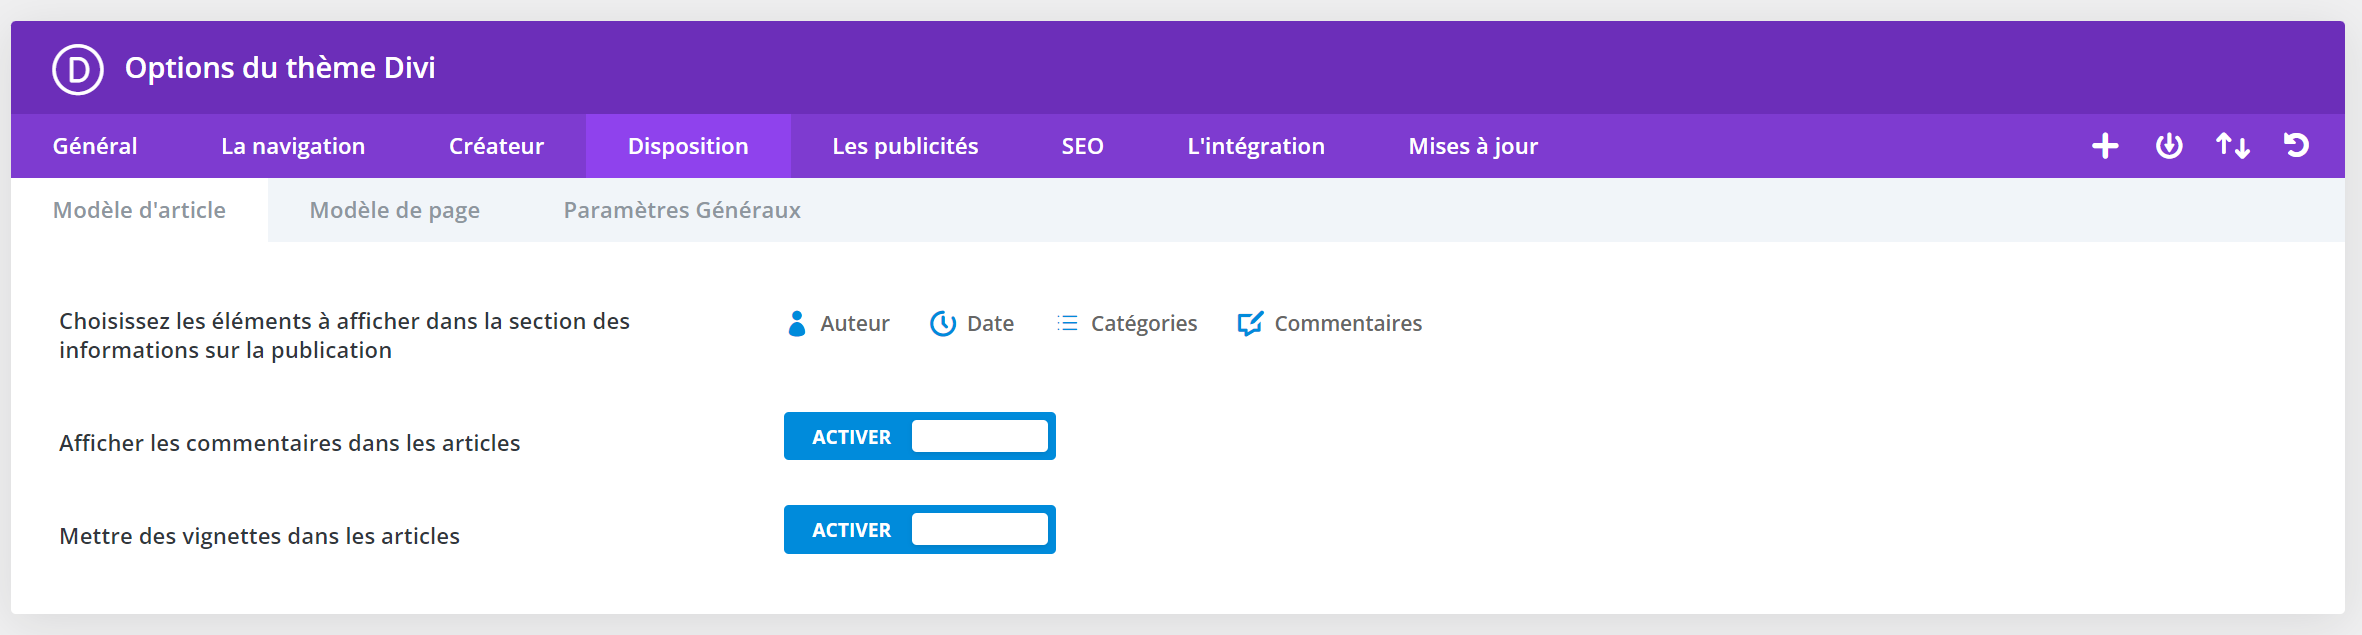
Task: Toggle Catégories post info option
Action: point(1127,323)
